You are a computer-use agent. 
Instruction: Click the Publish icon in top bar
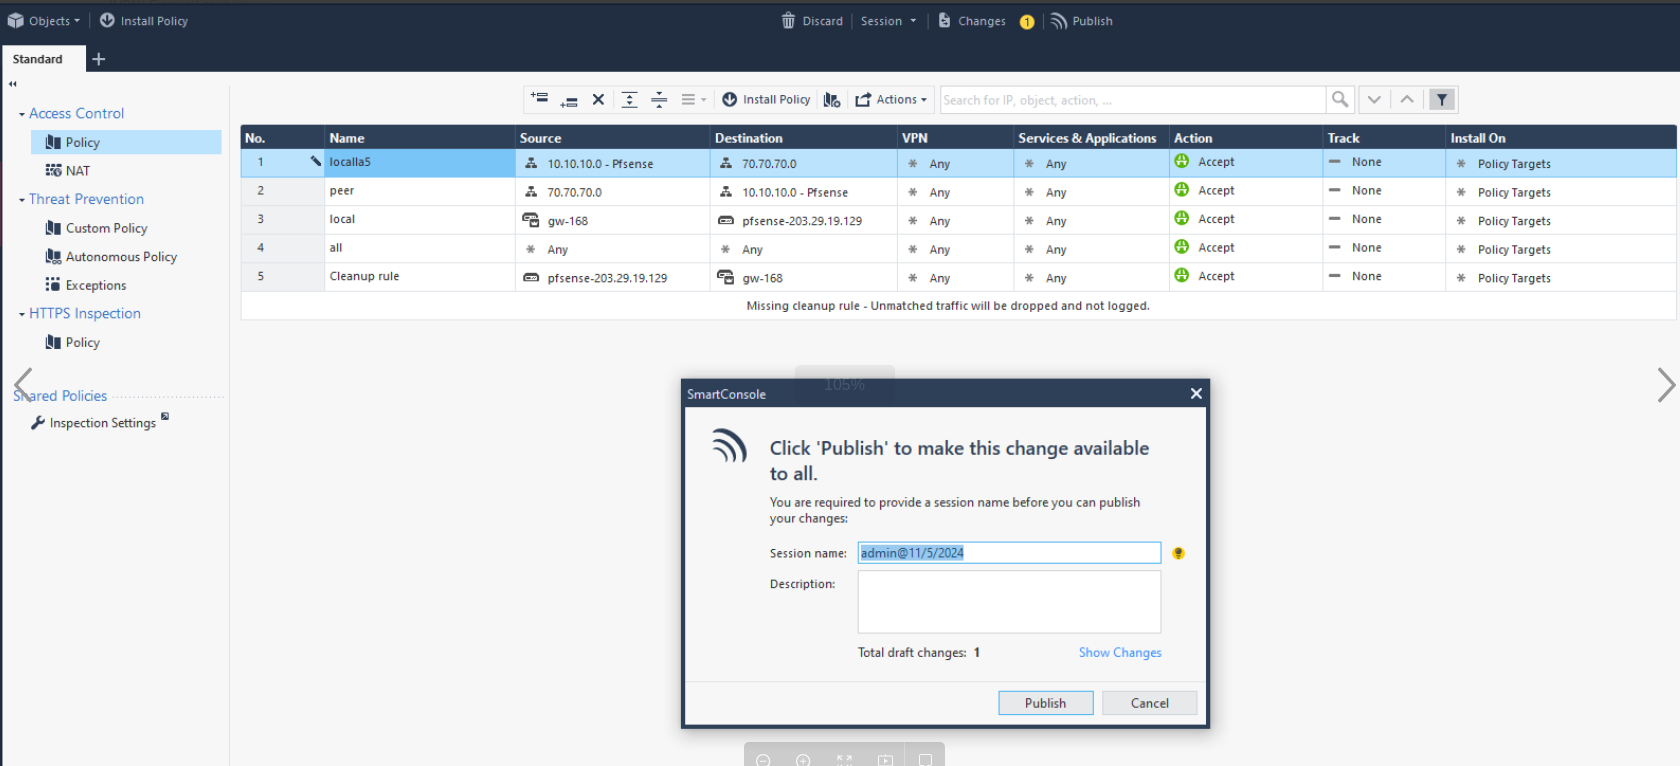pos(1059,21)
